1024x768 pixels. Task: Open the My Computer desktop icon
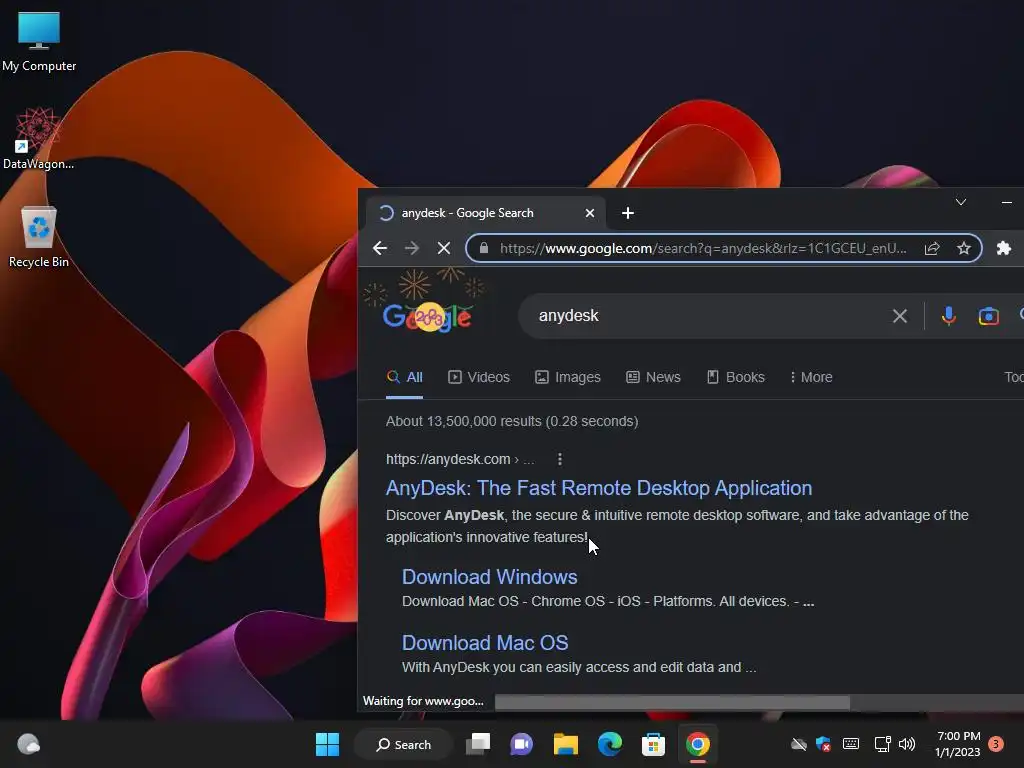39,41
